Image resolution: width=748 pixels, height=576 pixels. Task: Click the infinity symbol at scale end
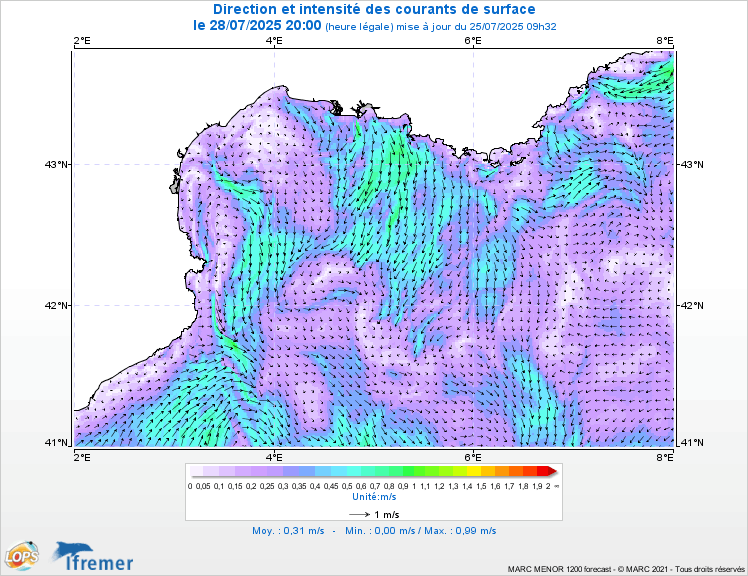coord(556,486)
